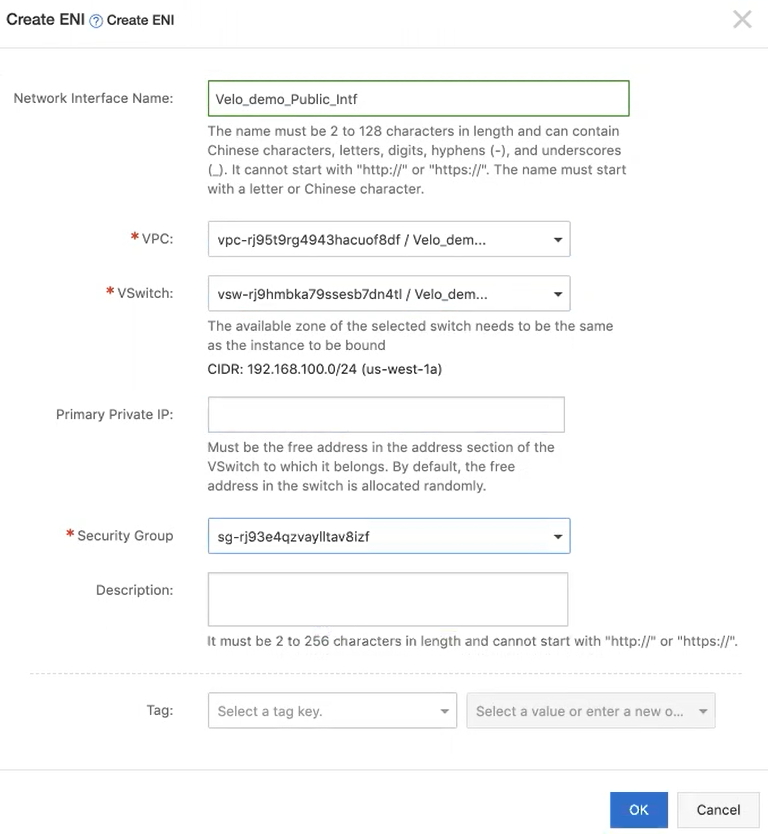Open the Create ENI help link
768x834 pixels.
[x=140, y=20]
